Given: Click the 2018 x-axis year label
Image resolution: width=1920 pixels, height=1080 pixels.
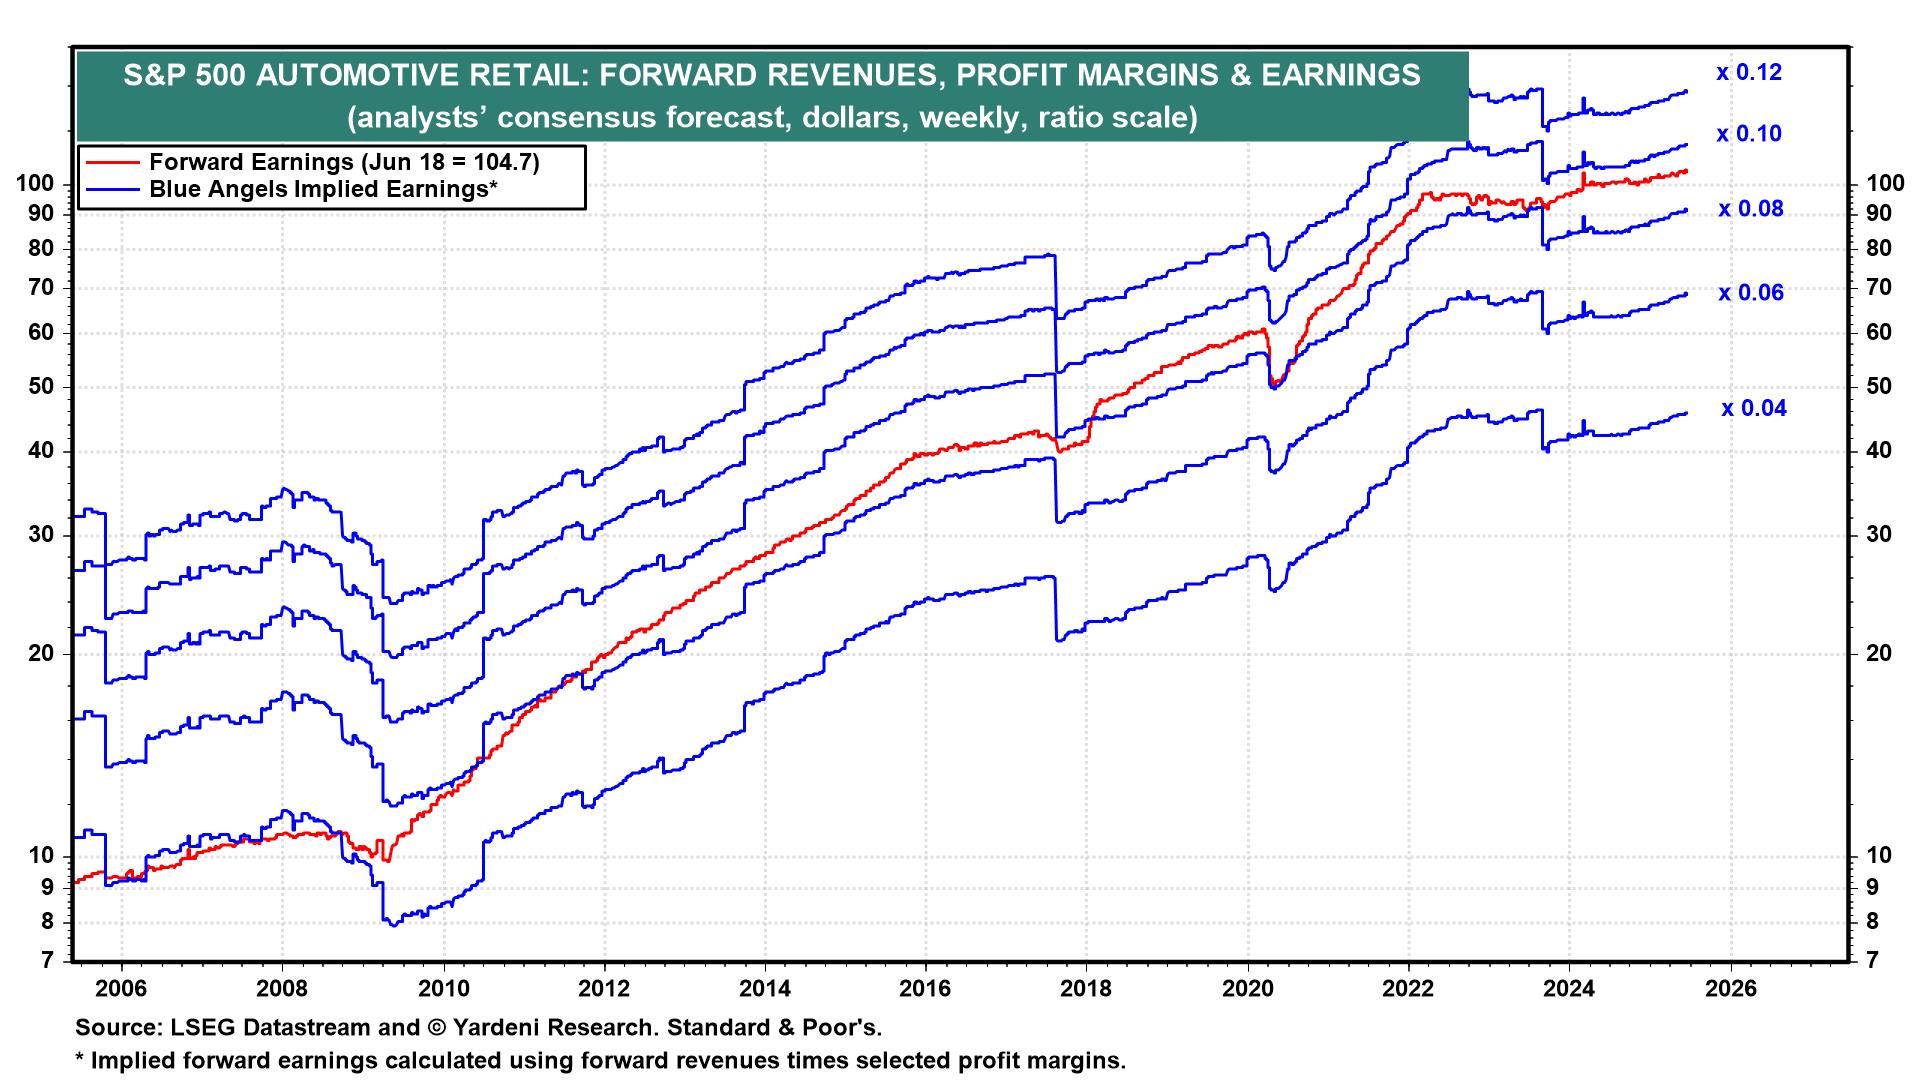Looking at the screenshot, I should [x=1086, y=988].
